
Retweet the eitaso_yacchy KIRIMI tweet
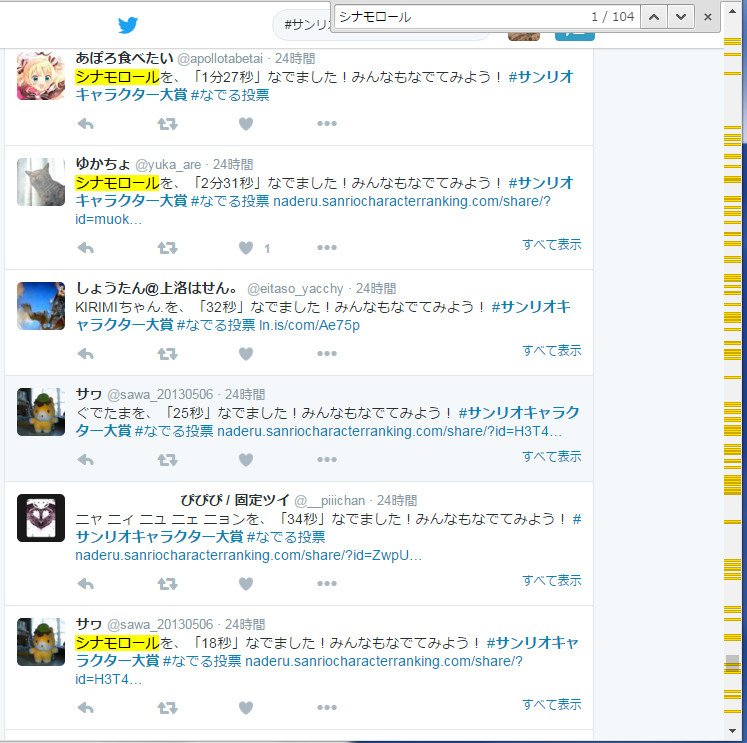(167, 354)
